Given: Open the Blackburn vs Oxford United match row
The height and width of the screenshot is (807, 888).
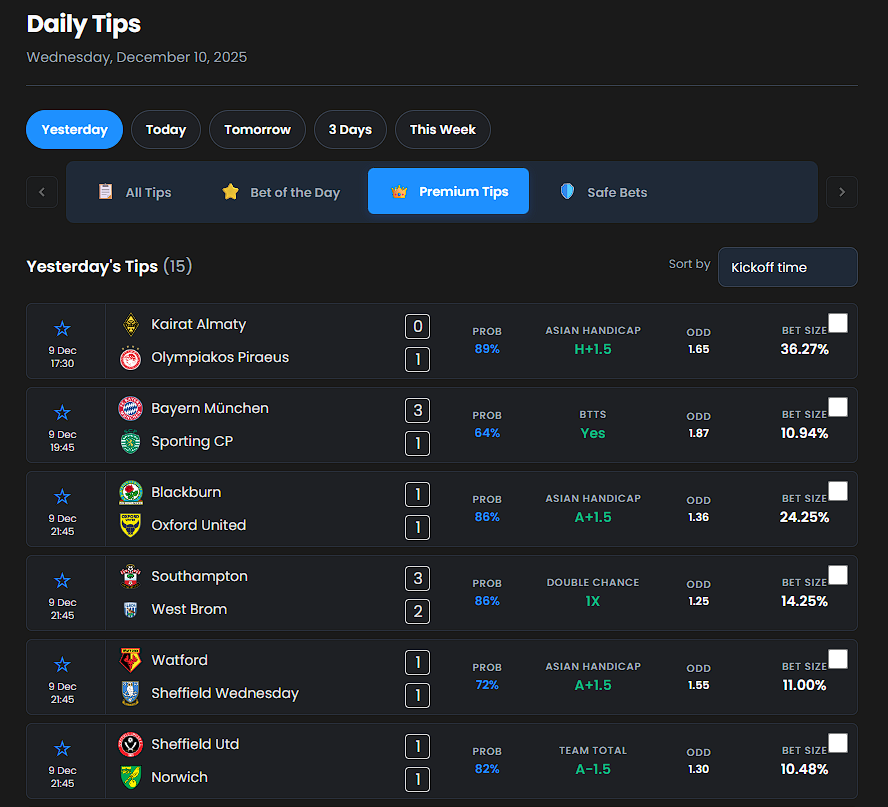Looking at the screenshot, I should click(440, 508).
